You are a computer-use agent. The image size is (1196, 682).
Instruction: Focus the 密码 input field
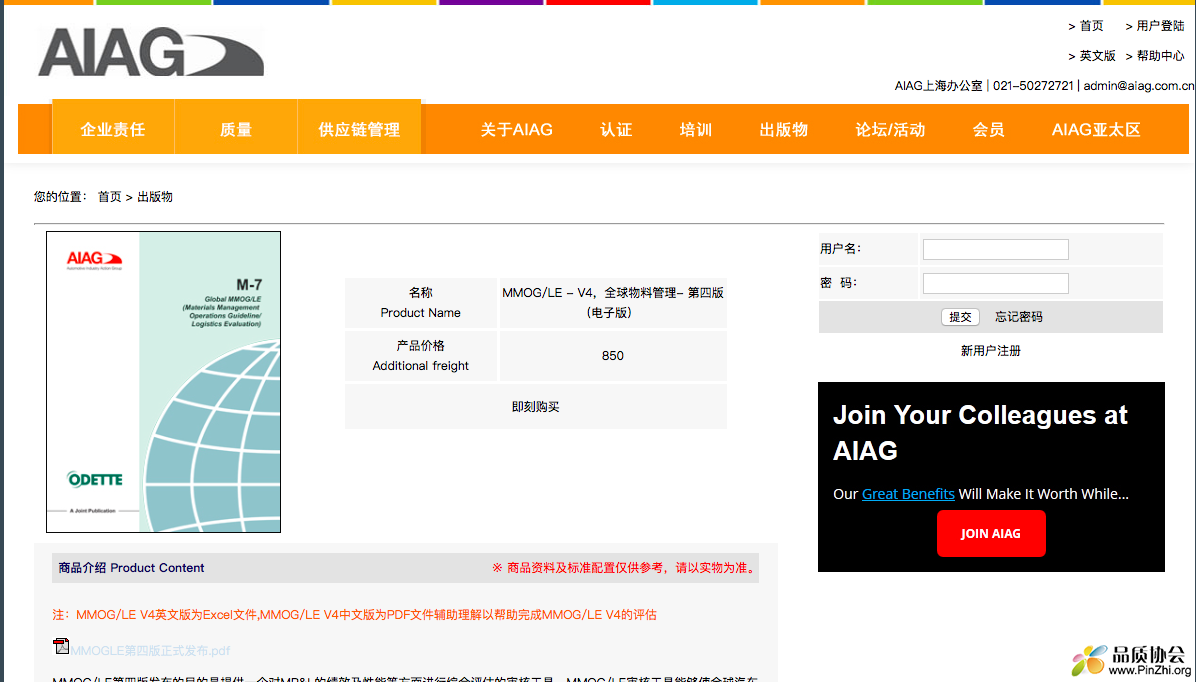995,284
